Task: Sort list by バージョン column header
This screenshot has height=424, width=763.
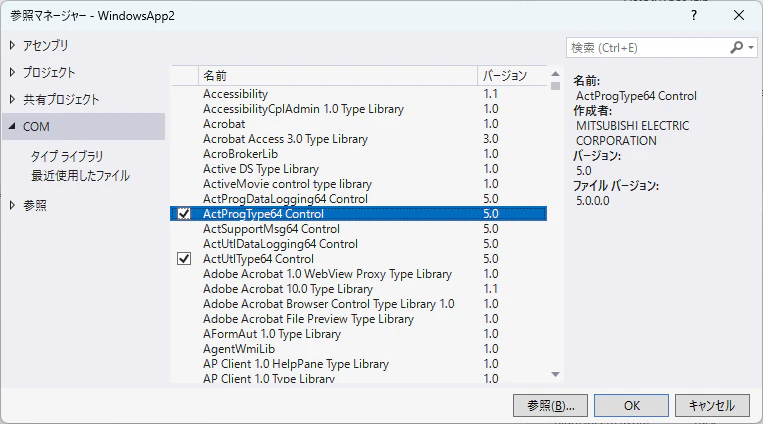Action: pos(512,75)
